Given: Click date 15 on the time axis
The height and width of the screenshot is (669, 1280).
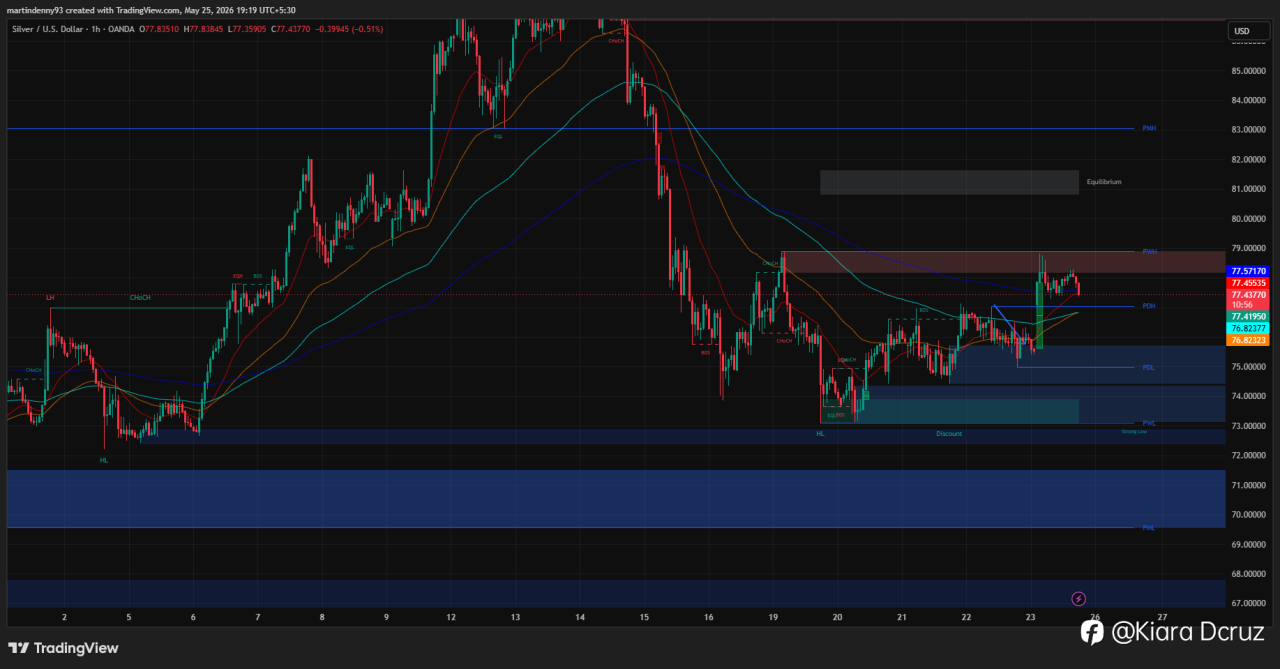Looking at the screenshot, I should (644, 617).
